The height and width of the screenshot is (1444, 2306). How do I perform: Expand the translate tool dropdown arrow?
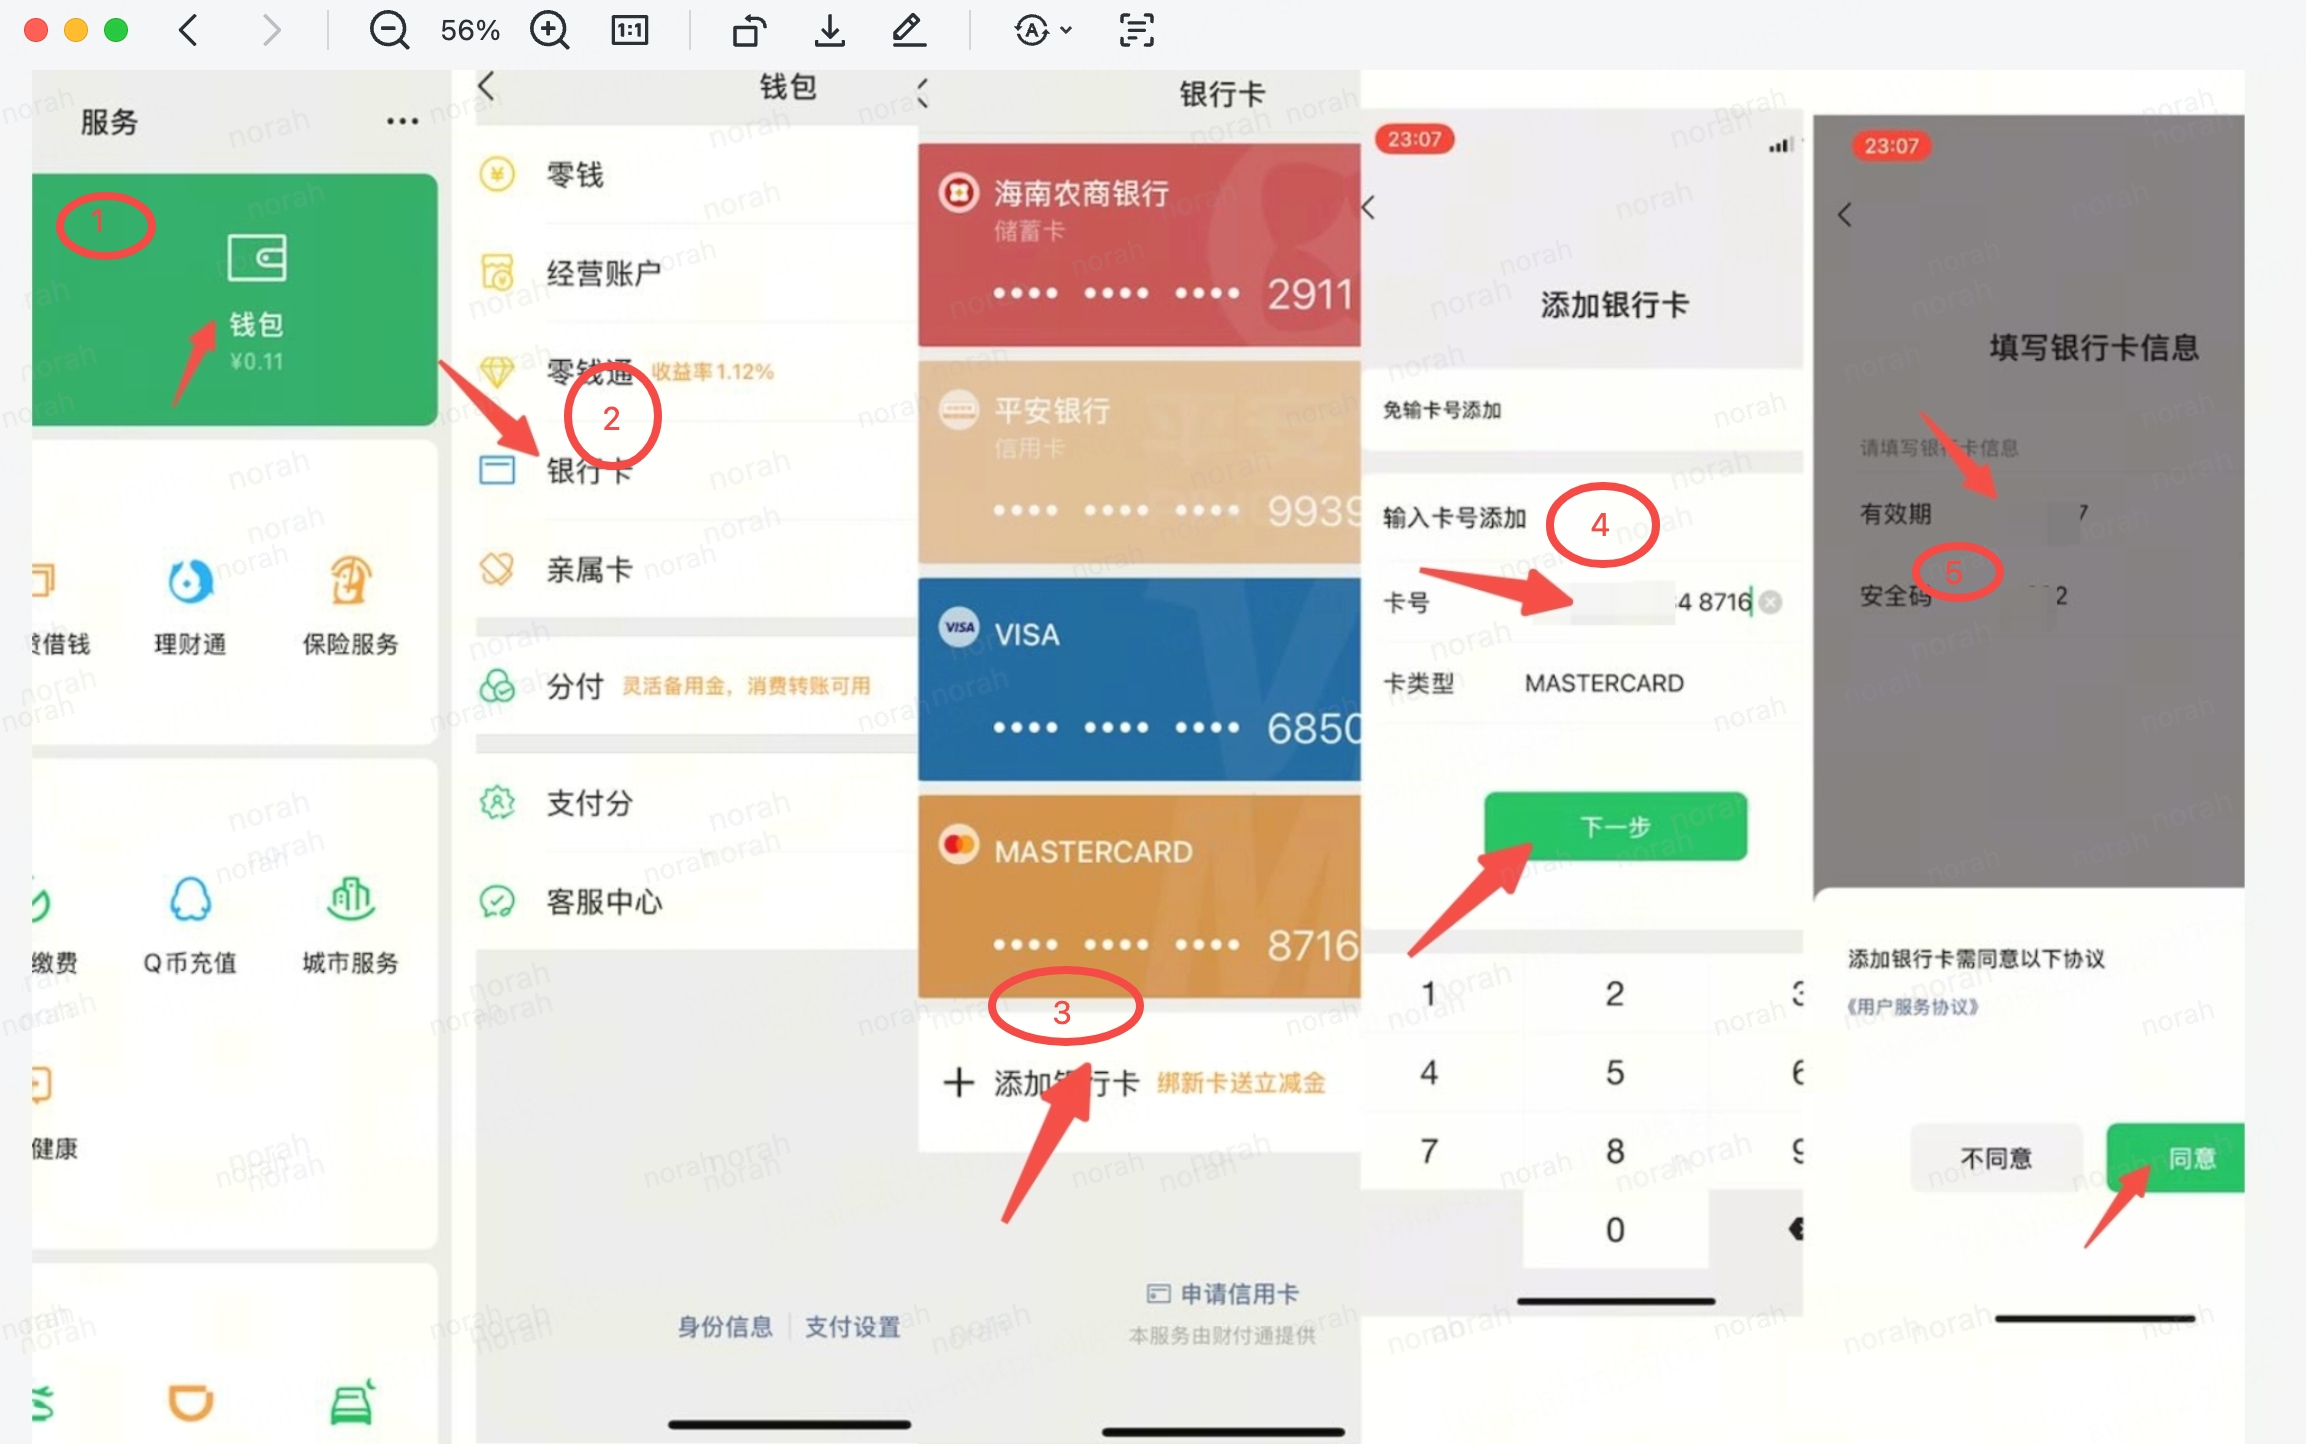click(x=1066, y=30)
